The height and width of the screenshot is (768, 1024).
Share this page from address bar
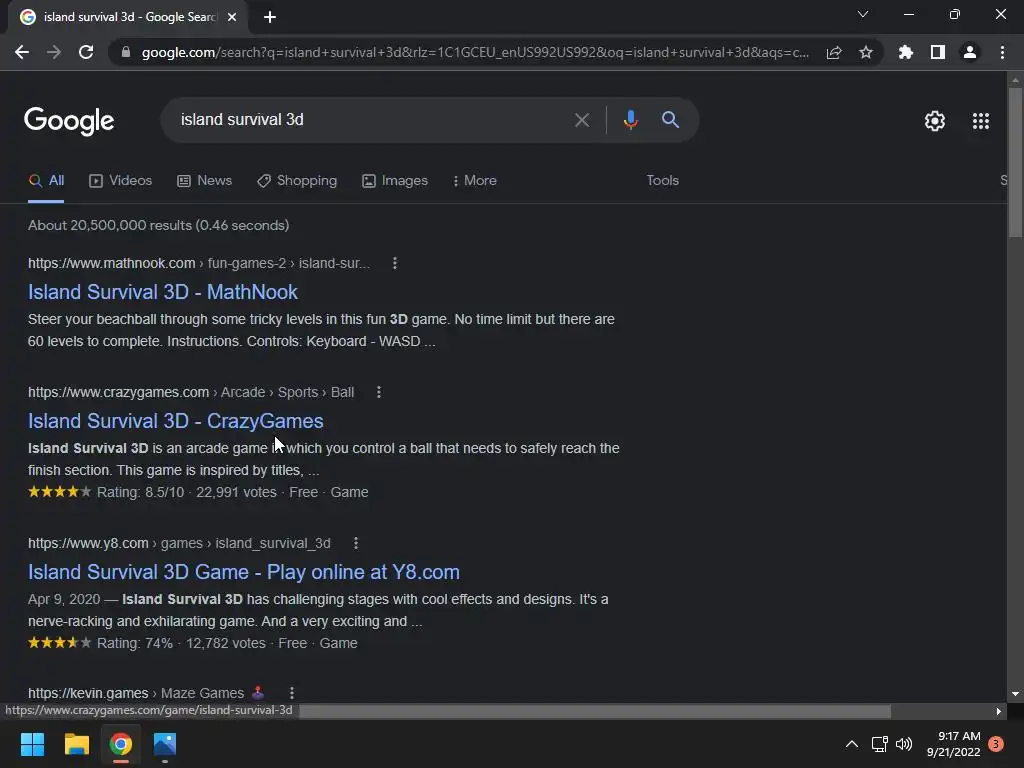[834, 52]
